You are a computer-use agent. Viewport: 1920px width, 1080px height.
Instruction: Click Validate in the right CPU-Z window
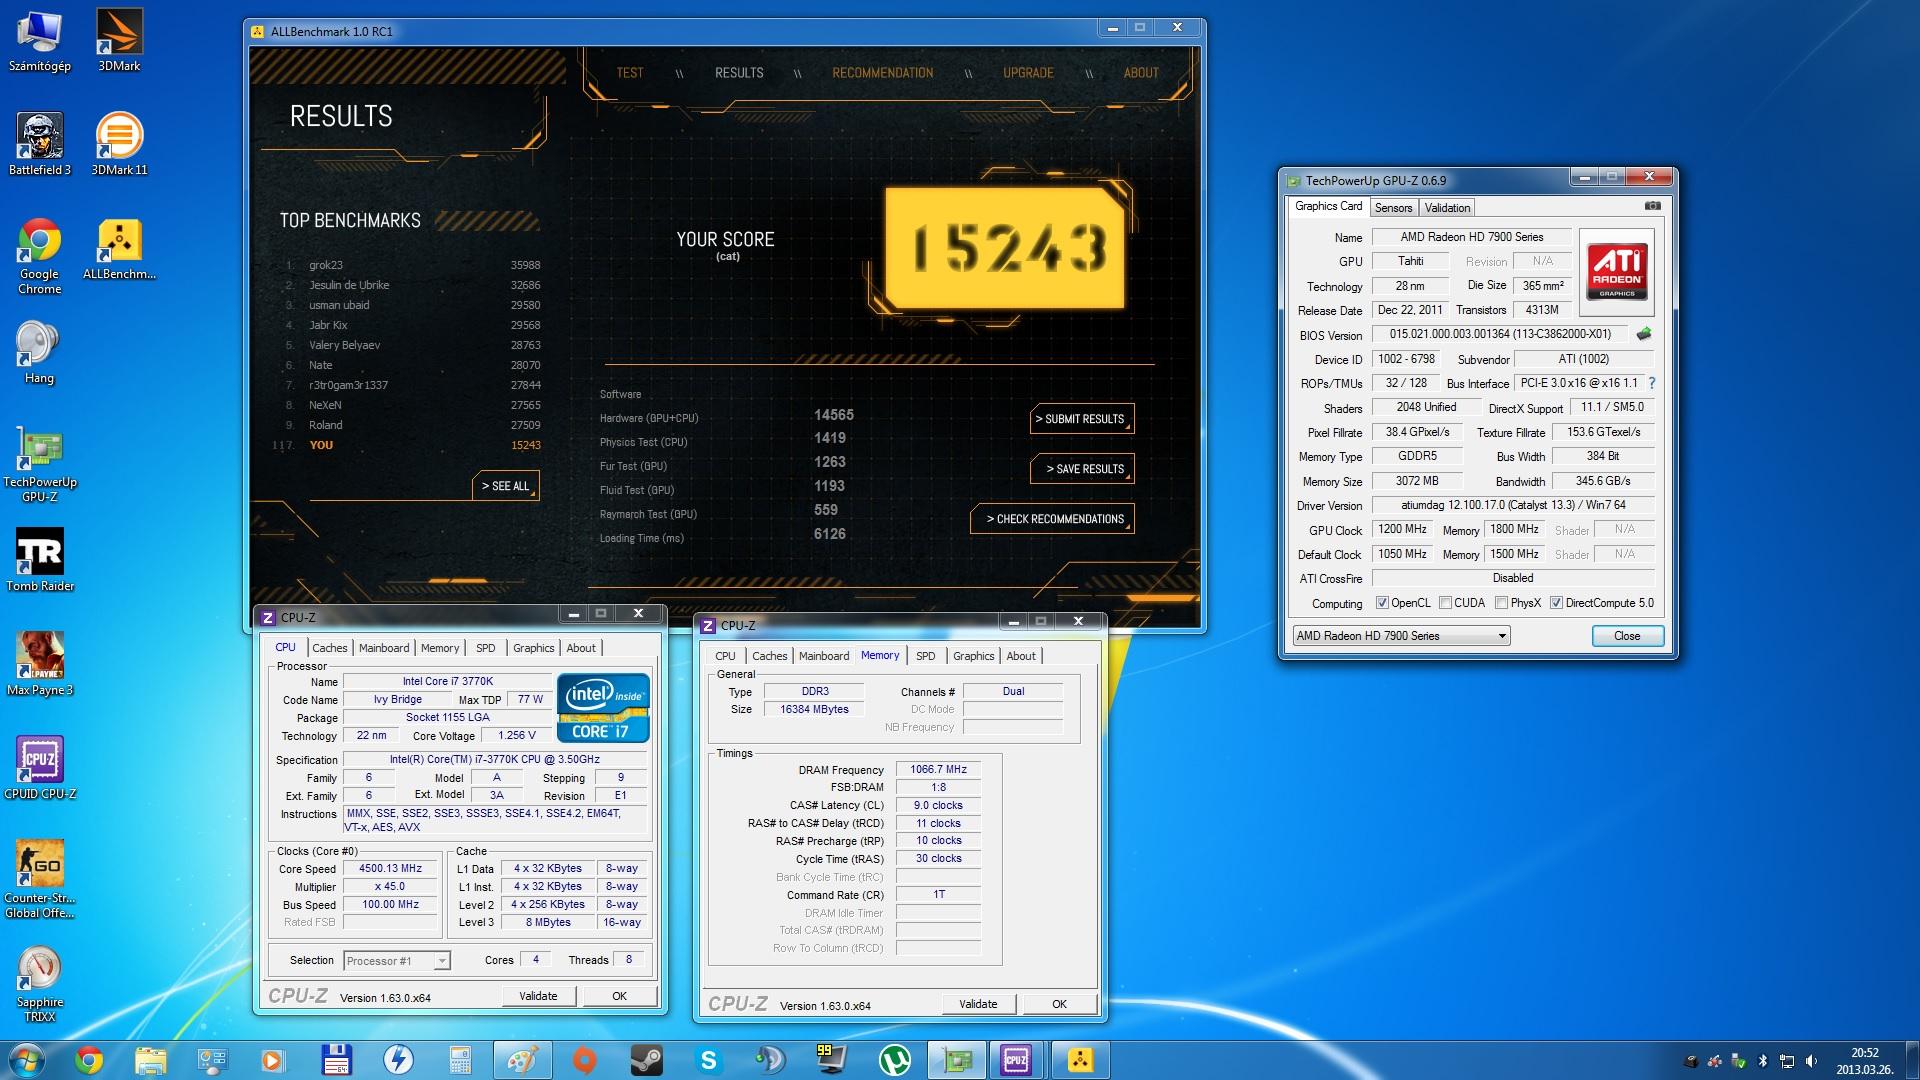click(x=978, y=1004)
